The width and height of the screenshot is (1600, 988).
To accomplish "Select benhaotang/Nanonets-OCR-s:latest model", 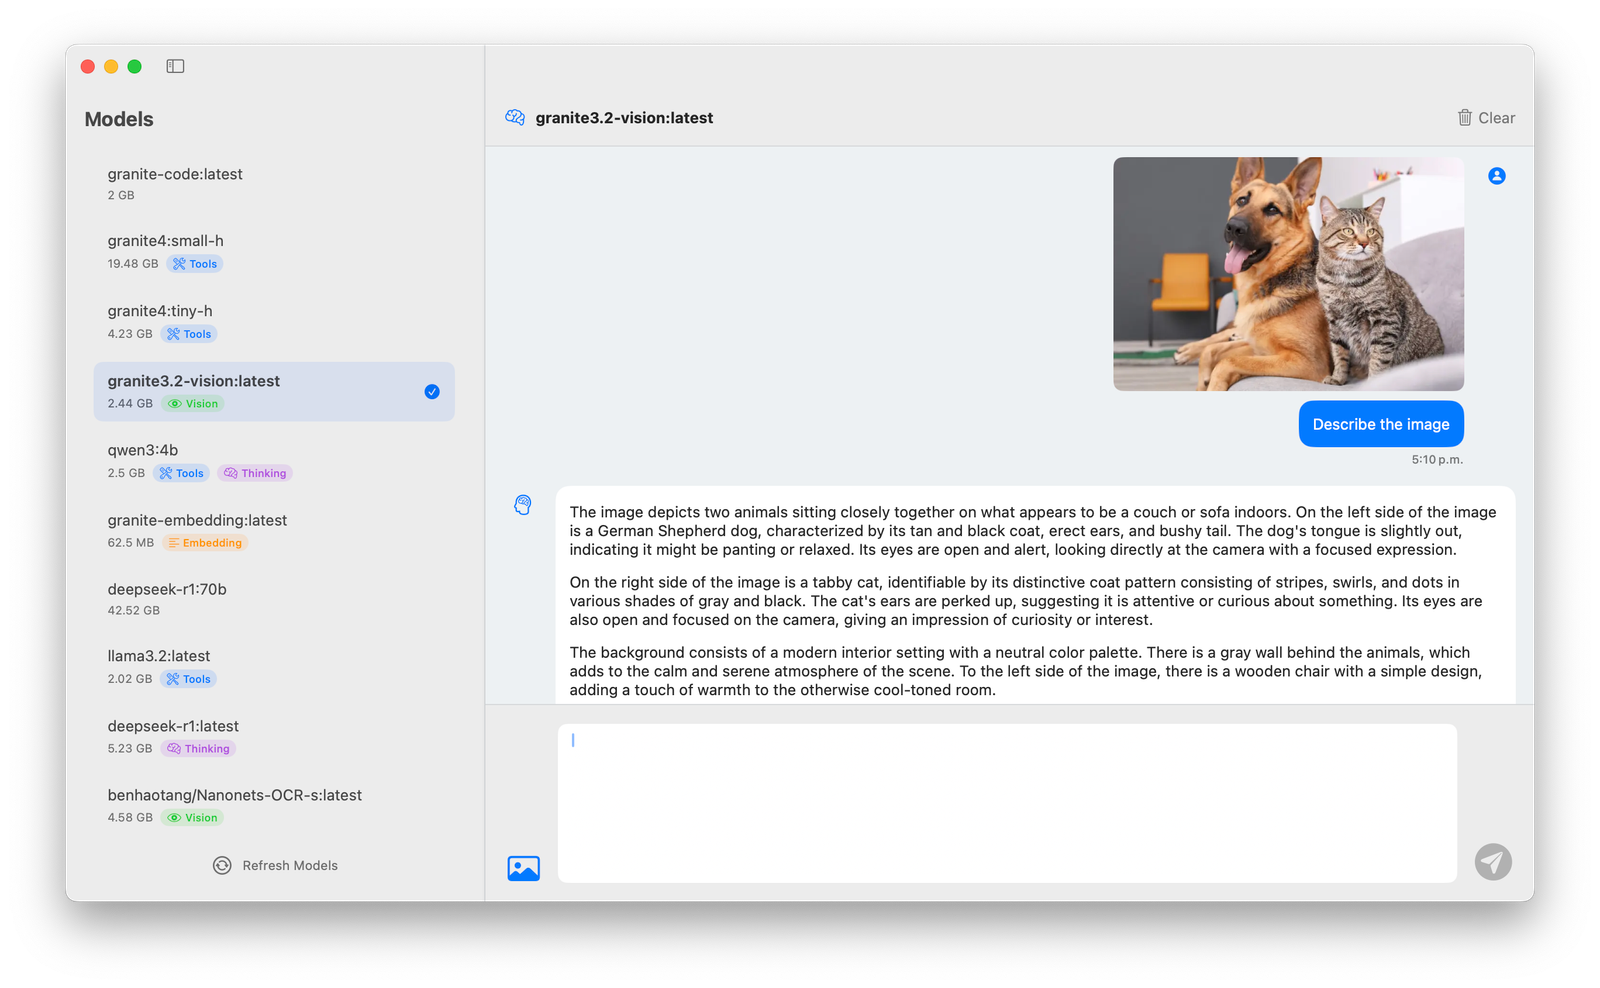I will [234, 796].
